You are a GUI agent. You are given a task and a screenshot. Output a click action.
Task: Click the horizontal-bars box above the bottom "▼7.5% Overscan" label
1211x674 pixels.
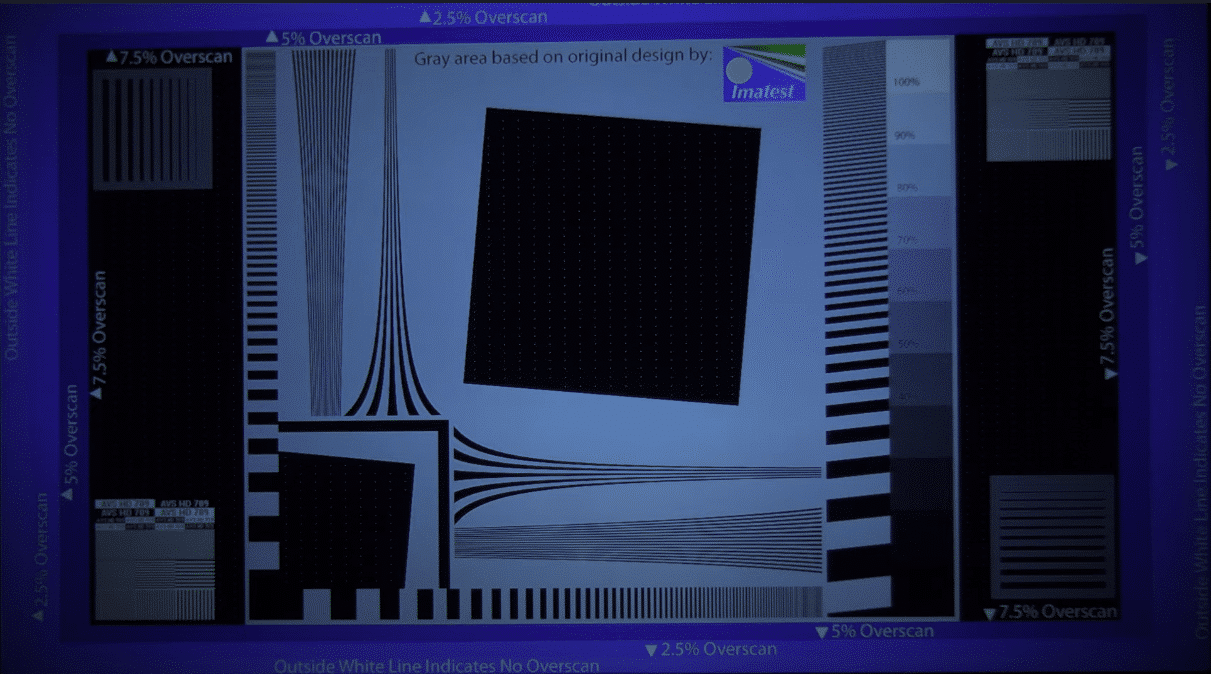tap(1051, 538)
